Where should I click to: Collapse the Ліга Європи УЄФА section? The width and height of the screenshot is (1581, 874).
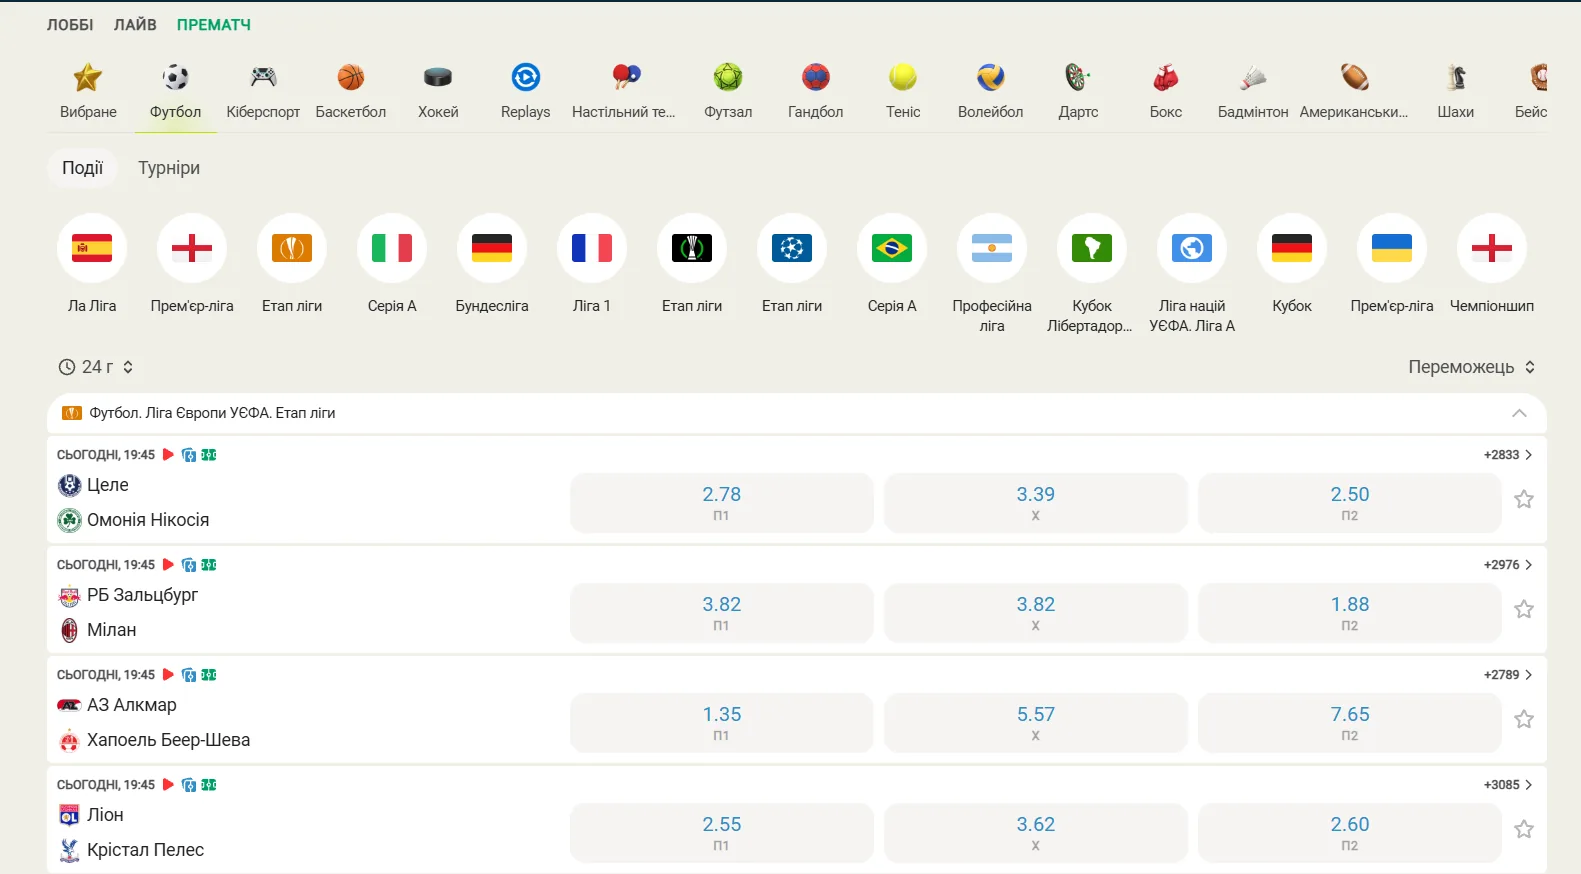pos(1519,413)
